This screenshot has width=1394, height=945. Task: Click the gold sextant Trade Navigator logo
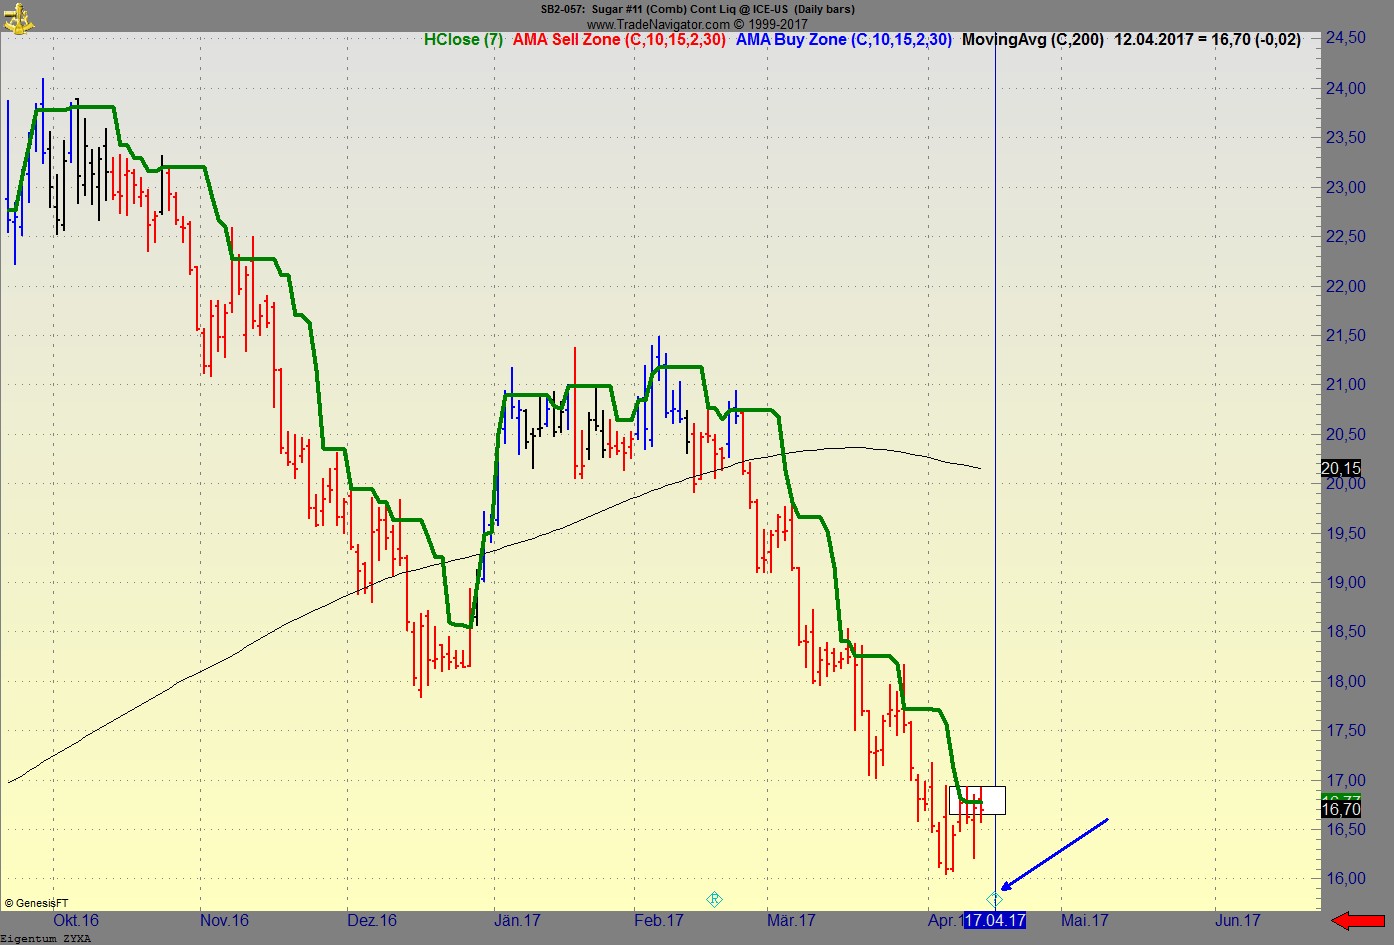click(18, 17)
